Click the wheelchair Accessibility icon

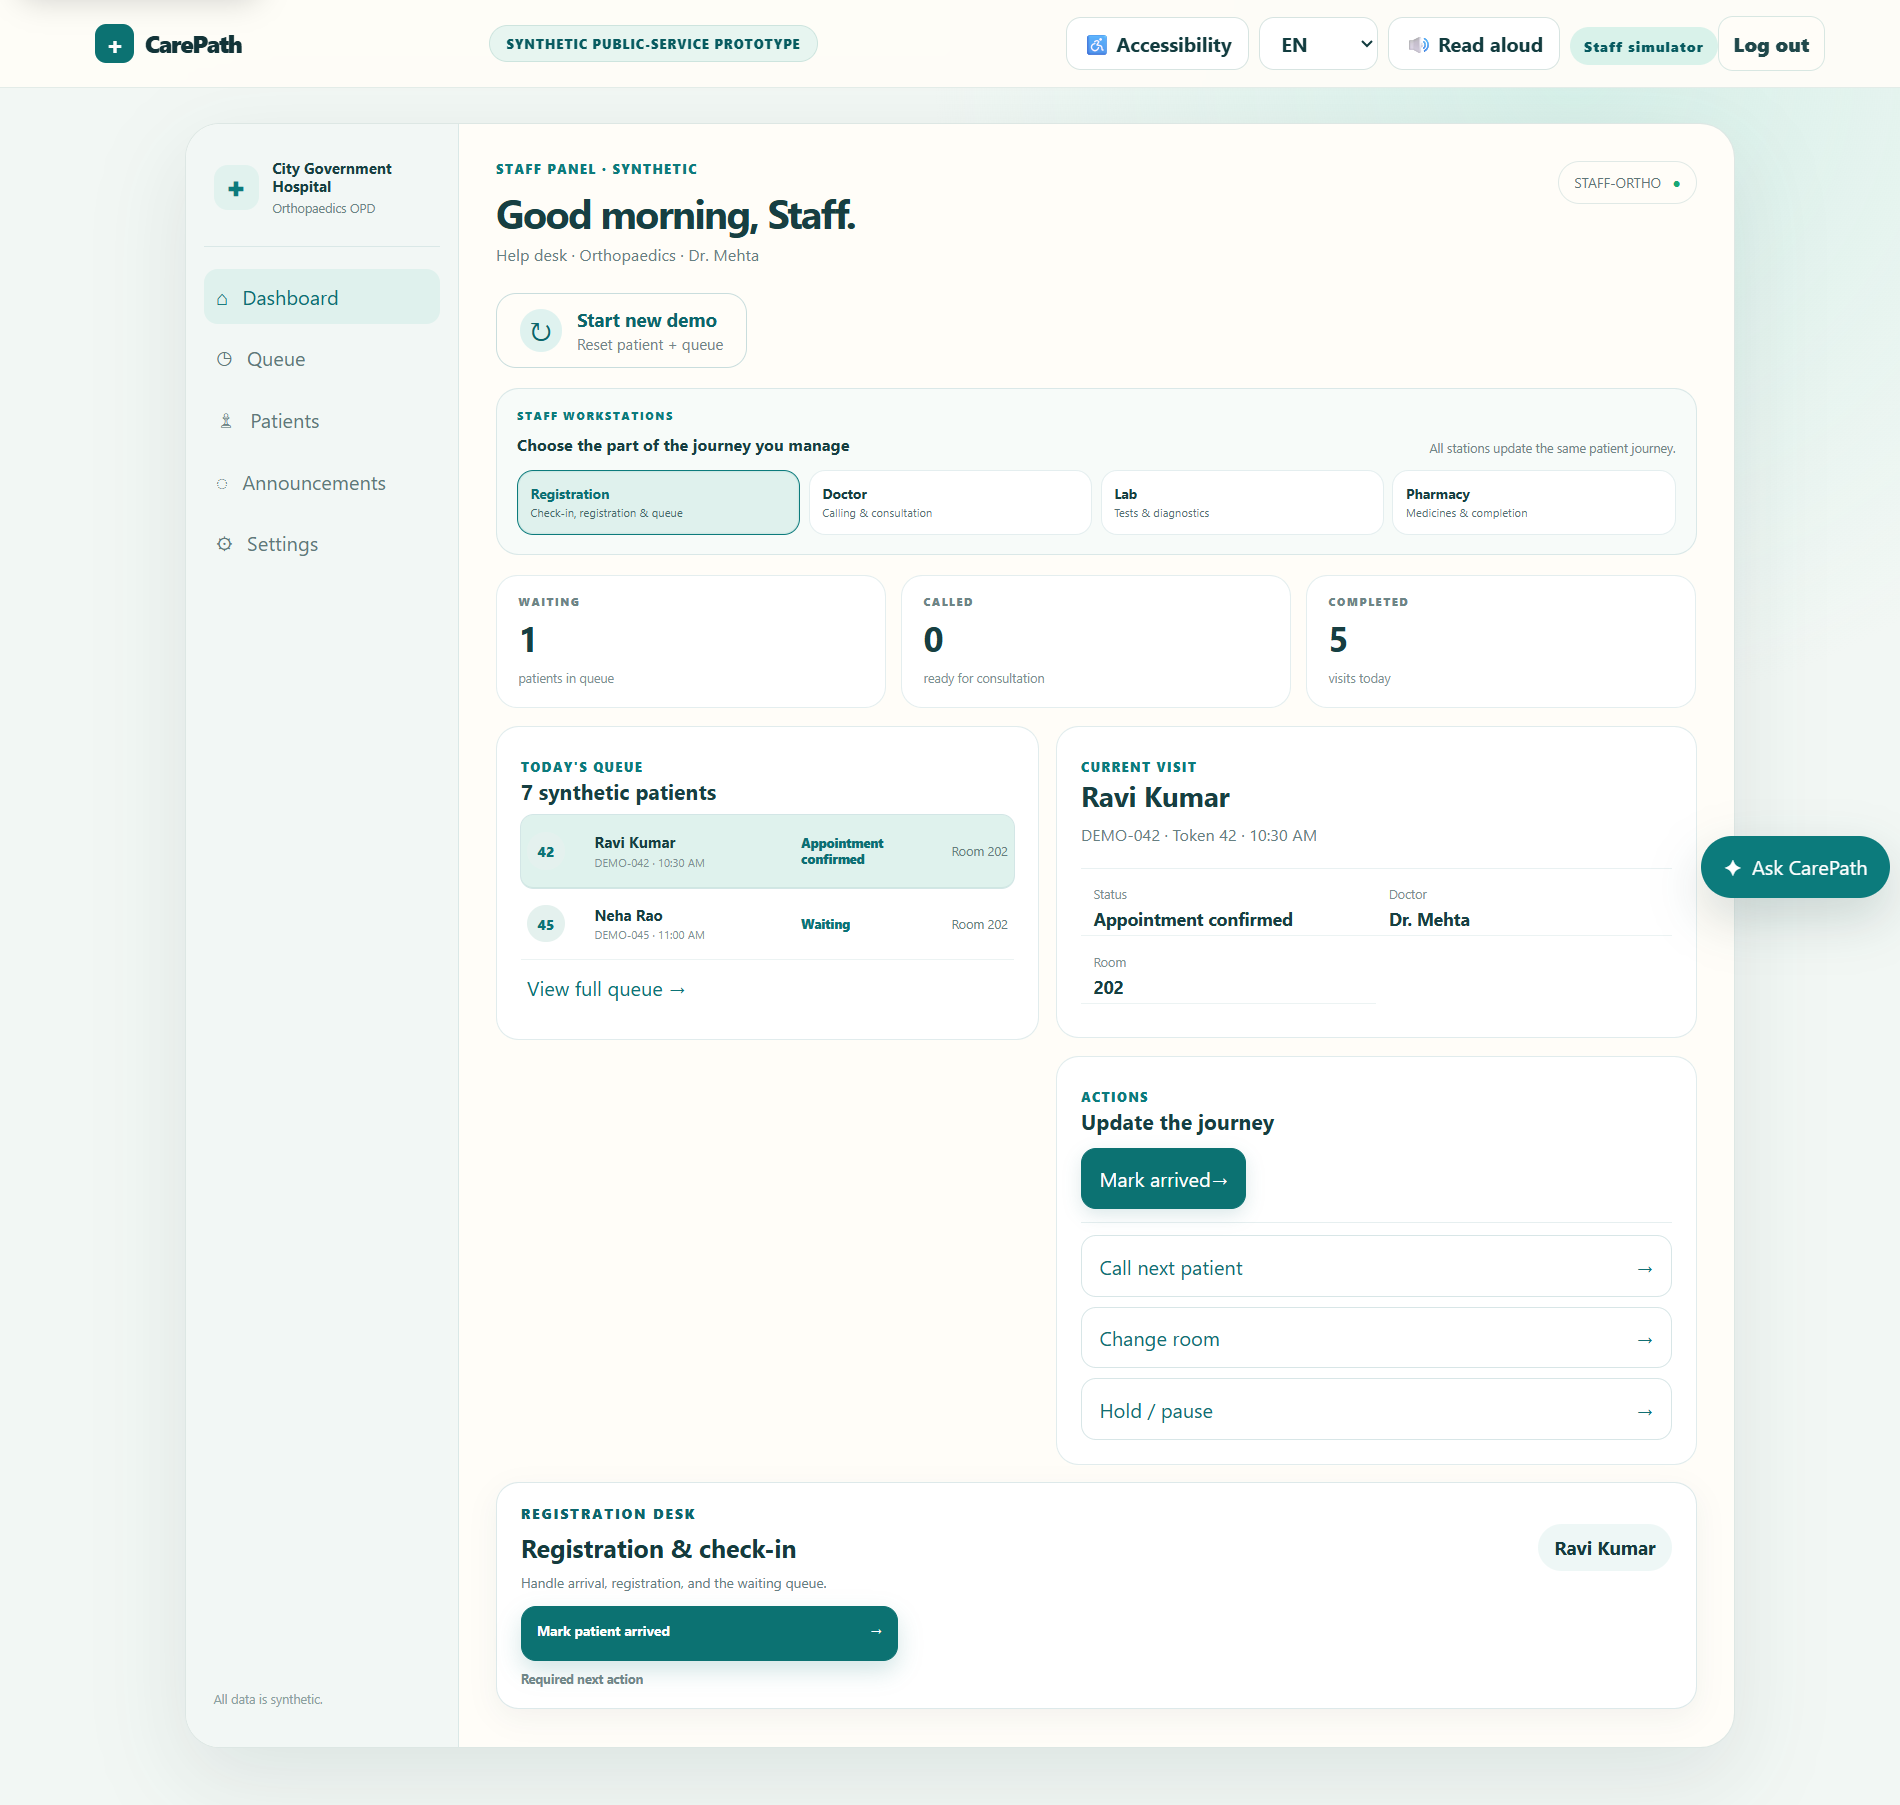pos(1097,45)
